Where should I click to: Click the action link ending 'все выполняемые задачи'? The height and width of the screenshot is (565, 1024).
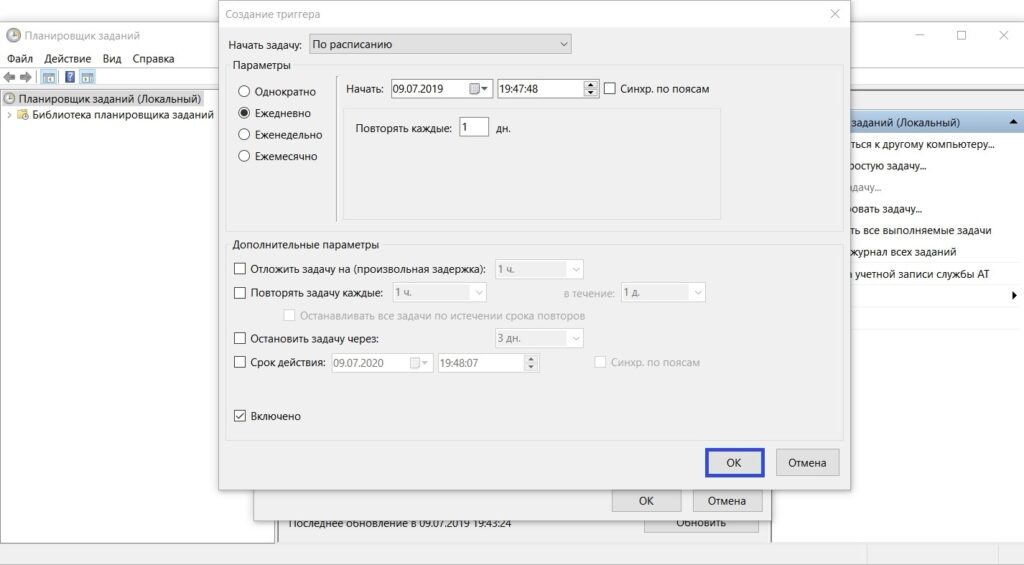click(921, 231)
